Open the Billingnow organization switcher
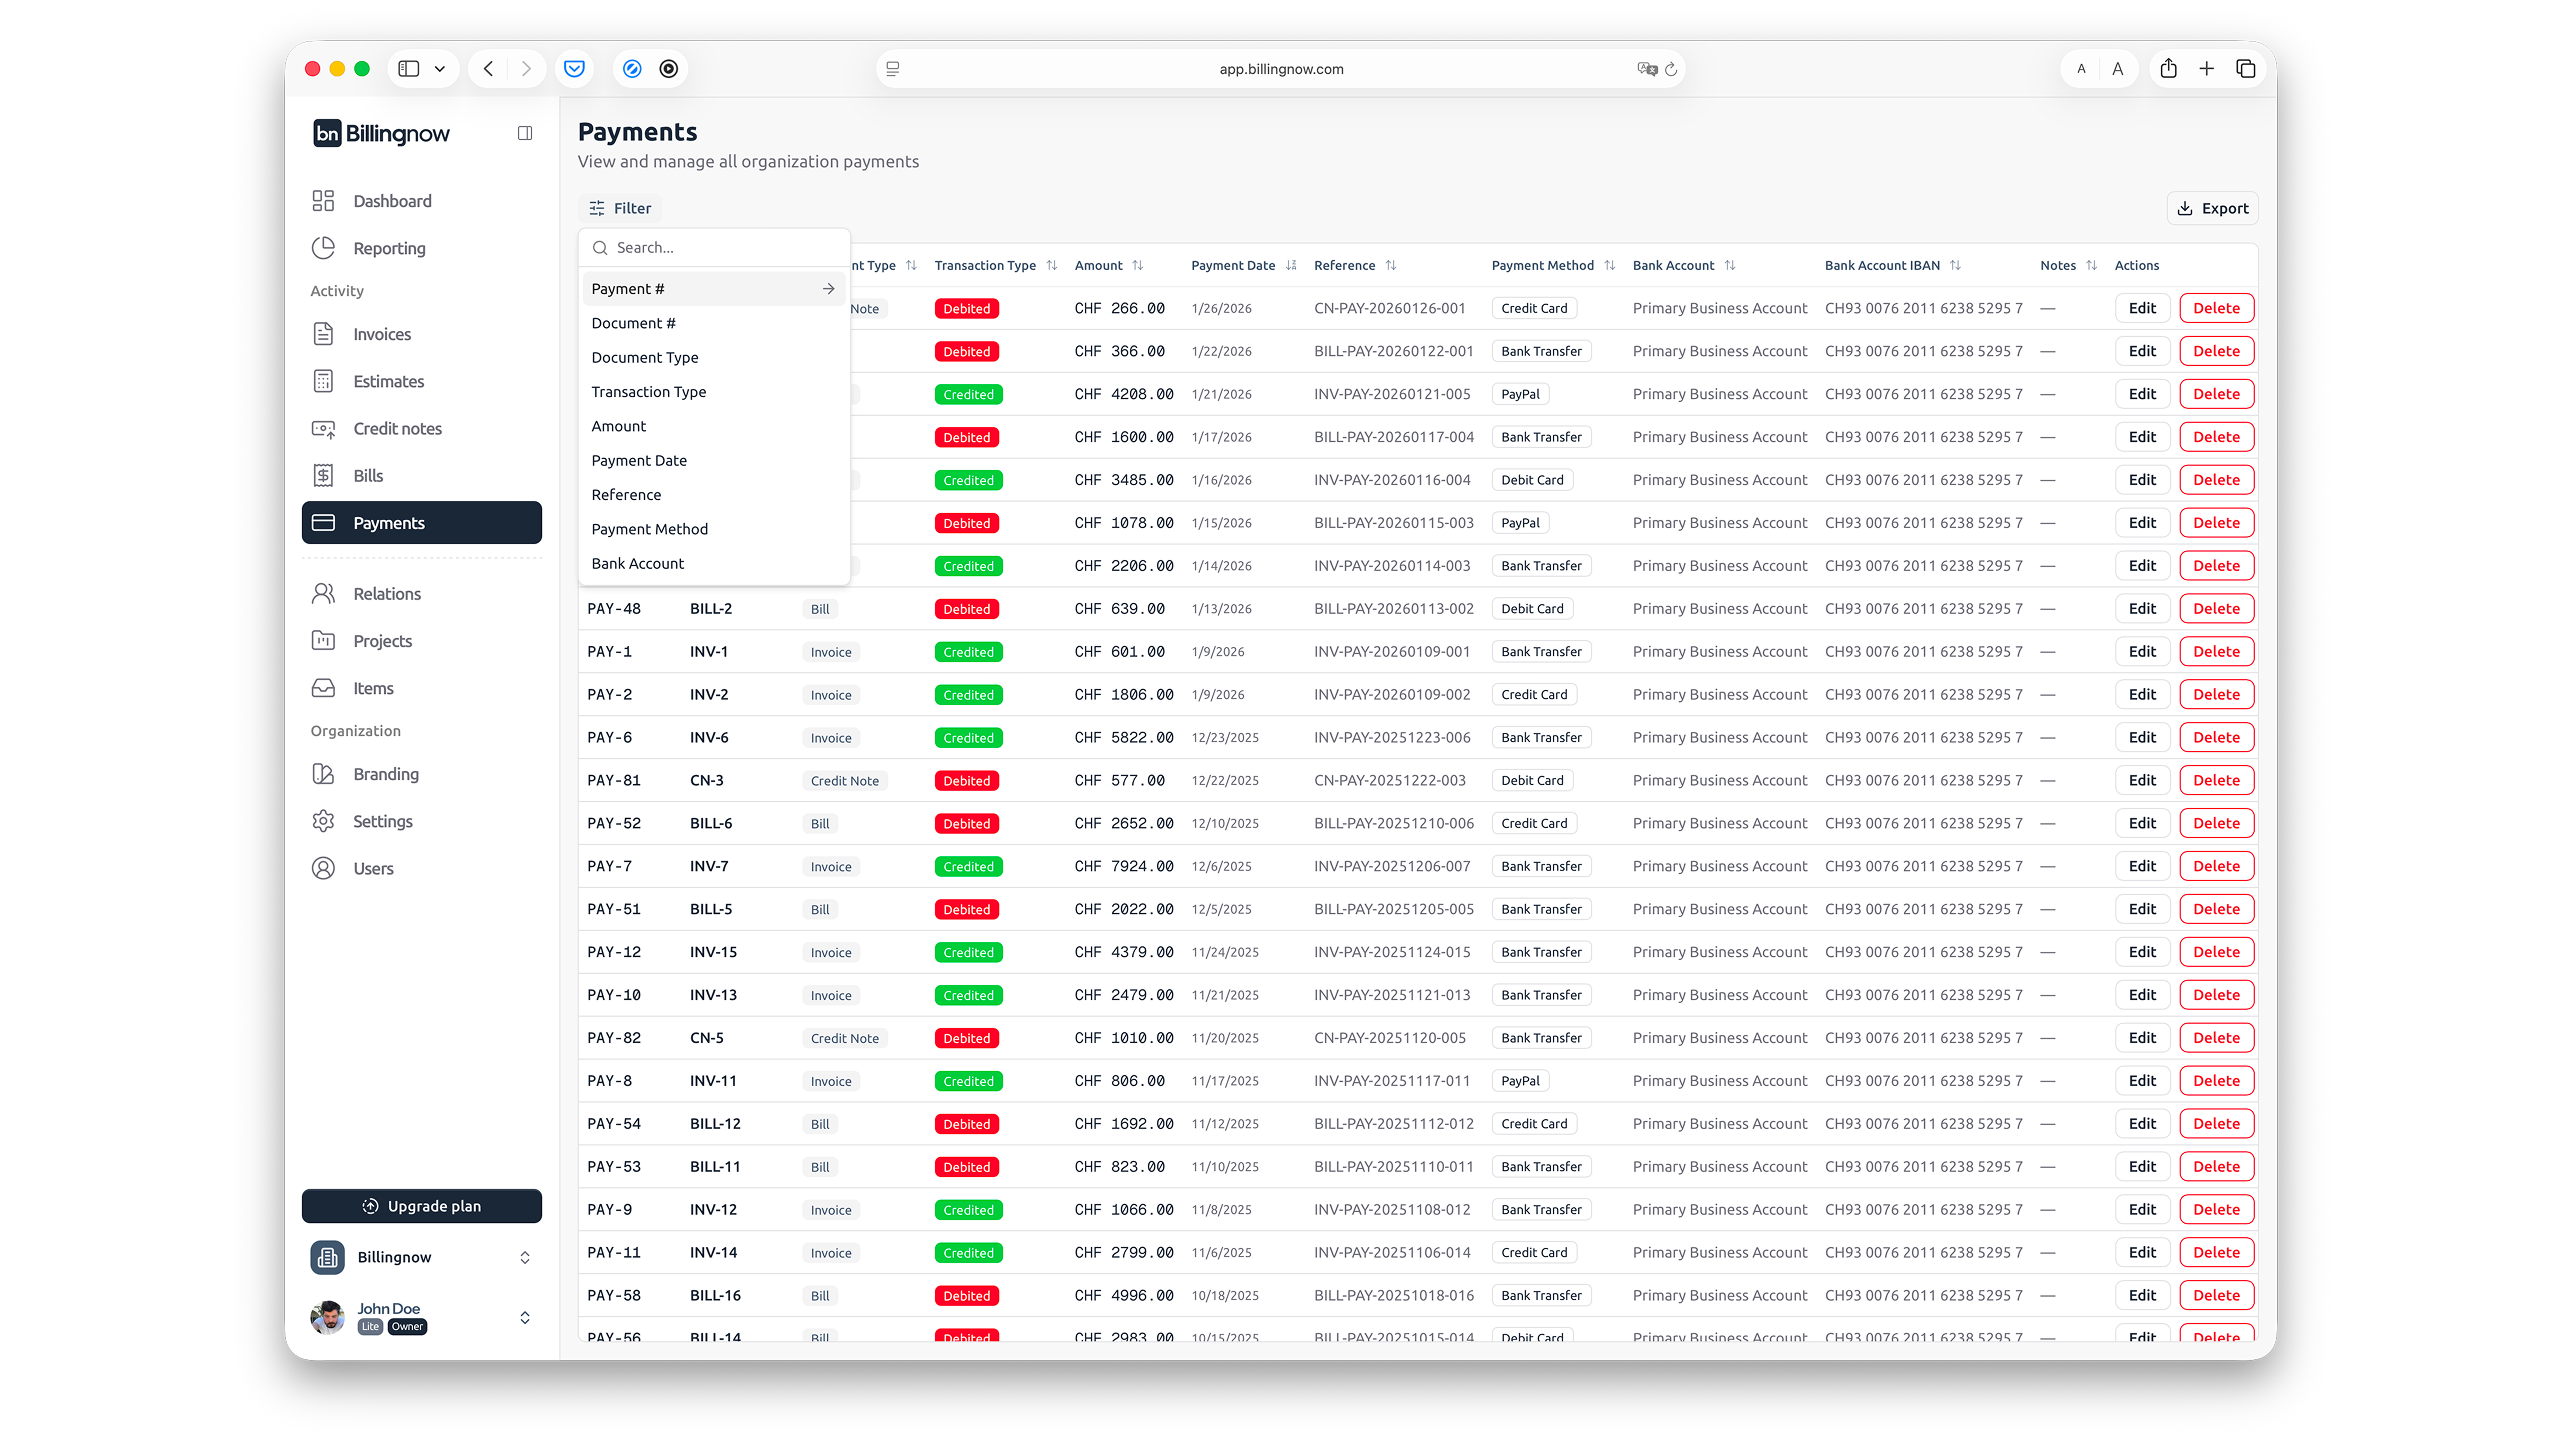Viewport: 2560px width, 1440px height. pos(524,1257)
